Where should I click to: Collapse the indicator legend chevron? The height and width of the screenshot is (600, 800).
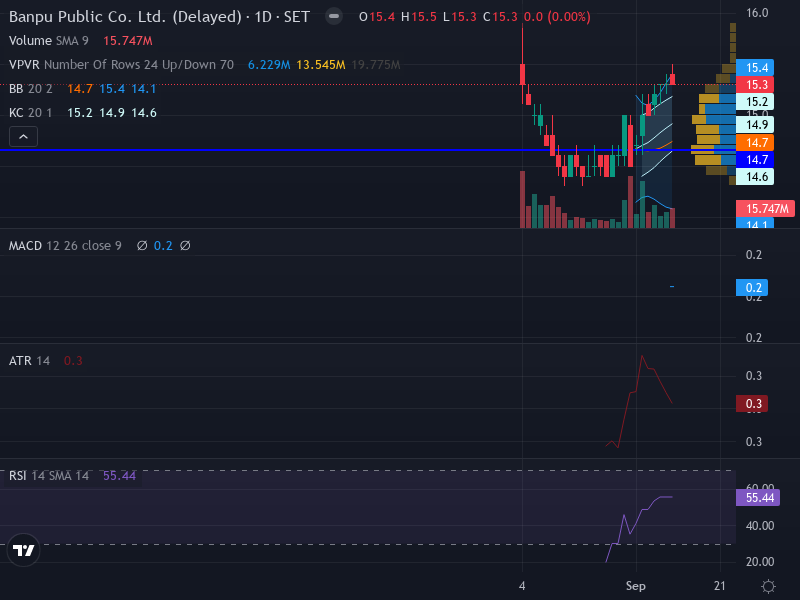[23, 137]
